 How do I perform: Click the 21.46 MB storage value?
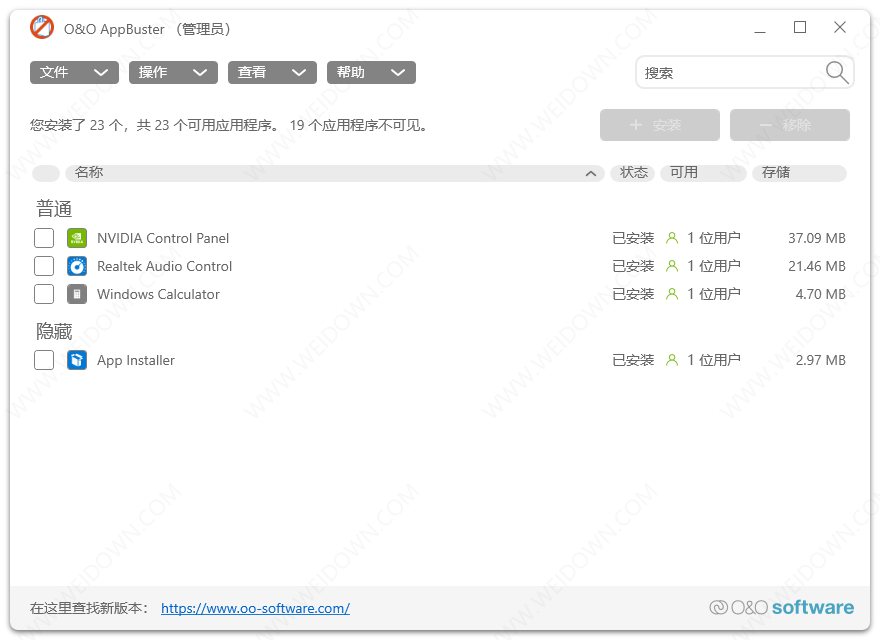point(817,266)
